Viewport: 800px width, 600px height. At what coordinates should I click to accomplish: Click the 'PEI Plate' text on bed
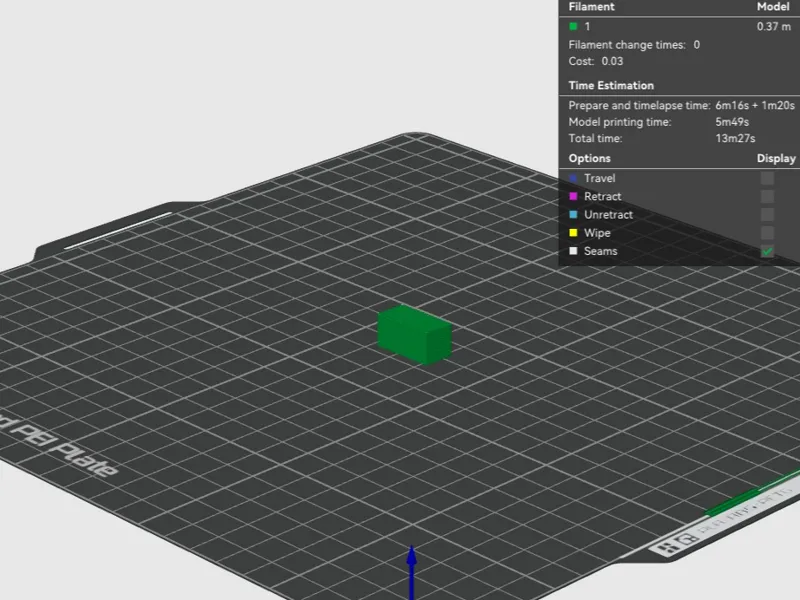(64, 447)
